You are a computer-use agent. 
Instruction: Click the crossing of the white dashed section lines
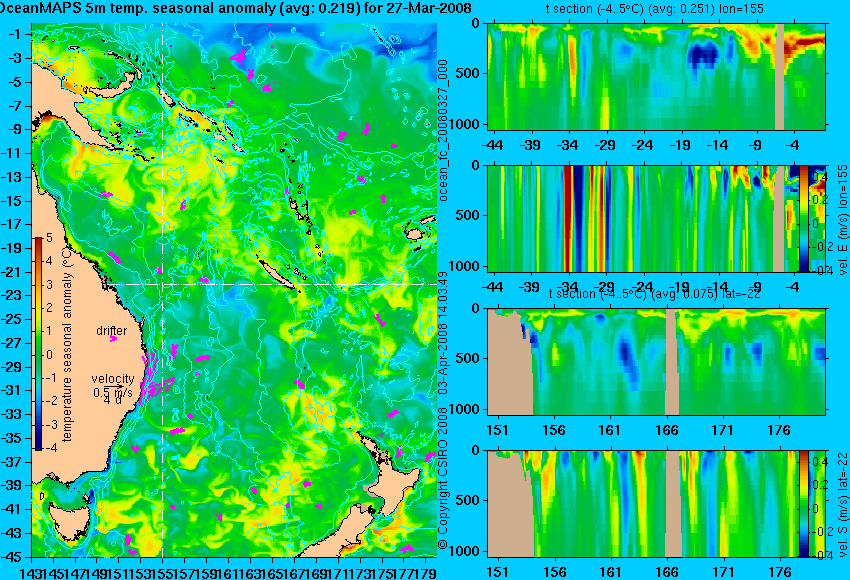click(x=163, y=284)
